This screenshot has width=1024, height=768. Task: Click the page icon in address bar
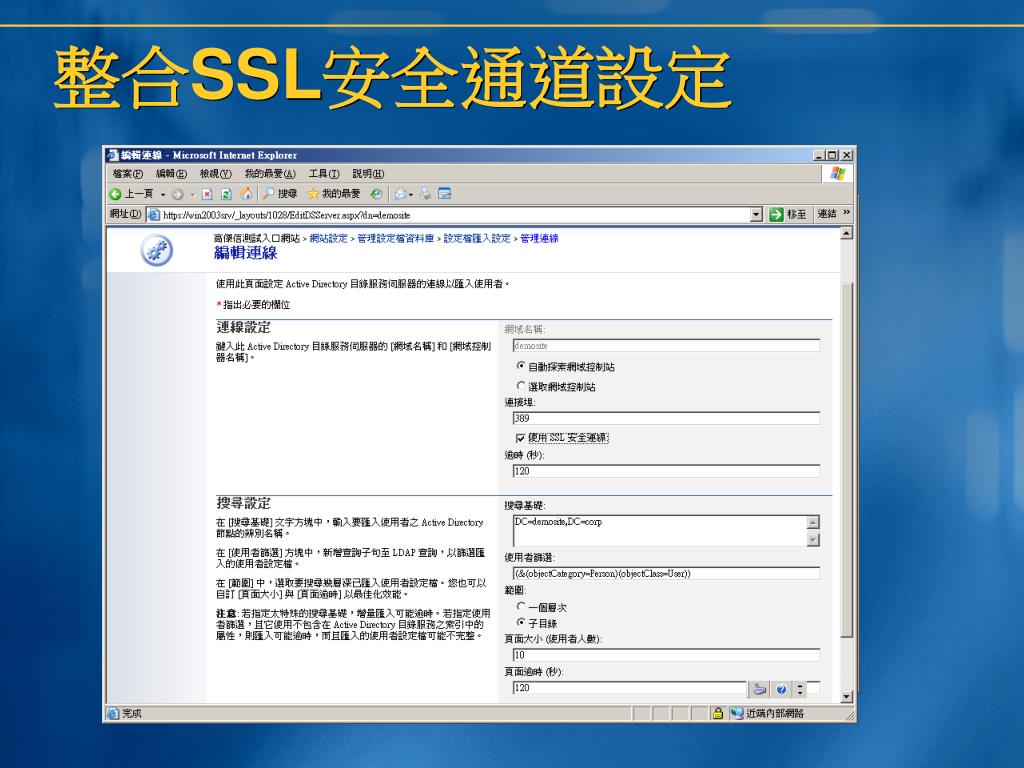pos(153,215)
